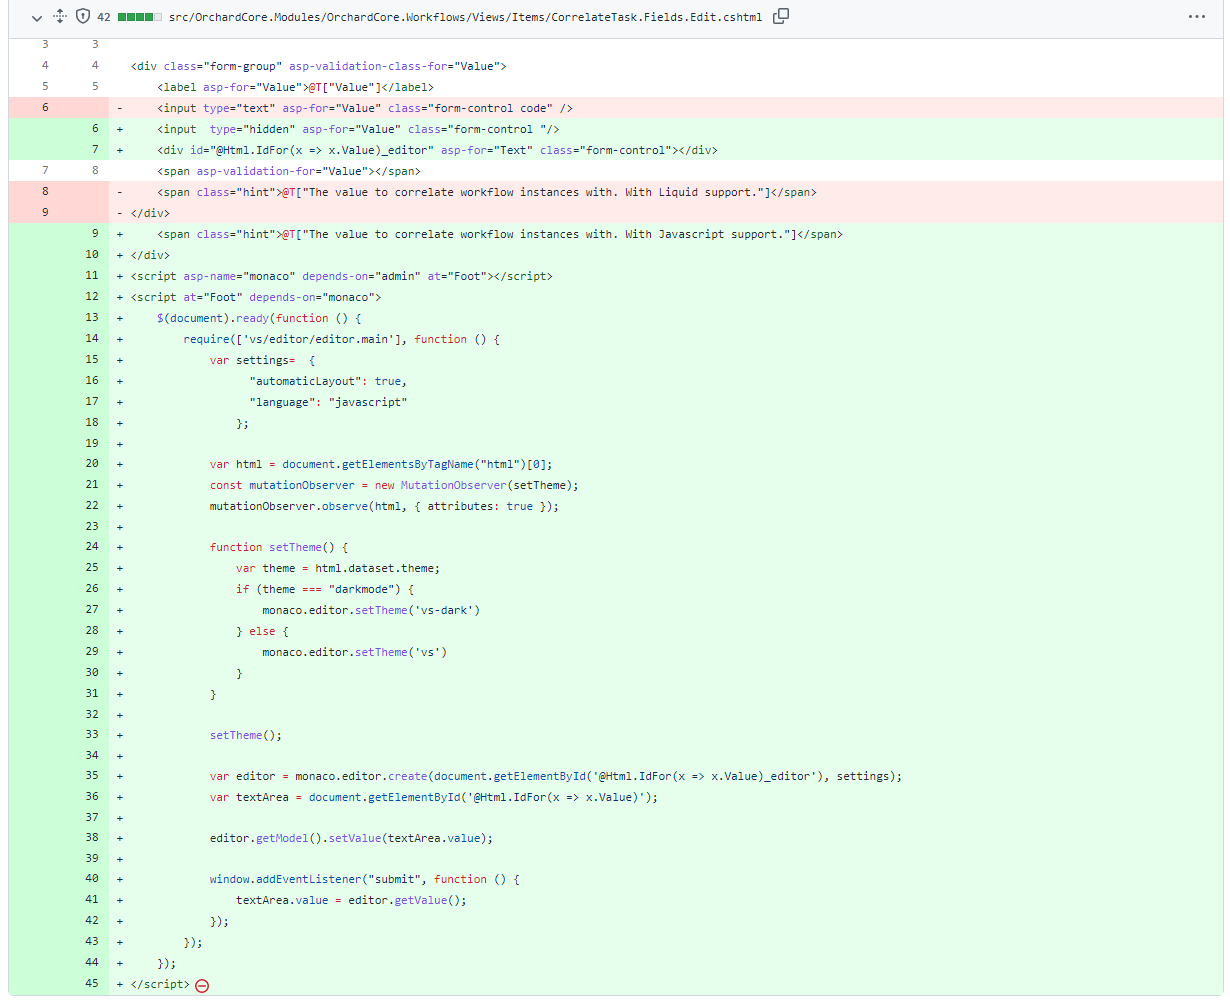1230x1004 pixels.
Task: Click line number 13
Action: click(92, 318)
